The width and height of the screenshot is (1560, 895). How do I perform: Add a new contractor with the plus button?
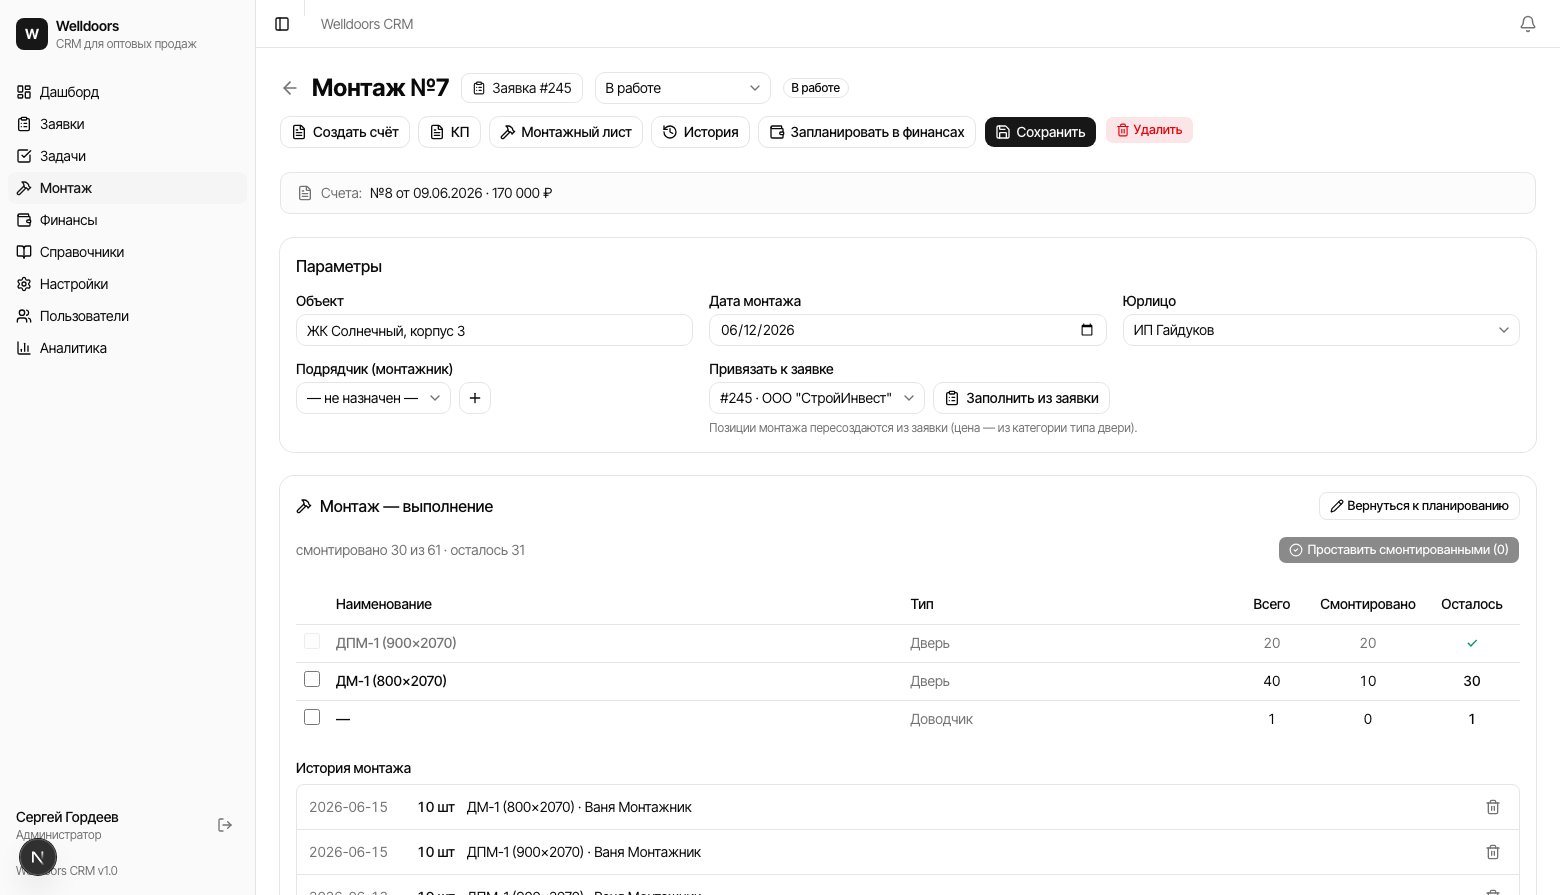(x=475, y=398)
